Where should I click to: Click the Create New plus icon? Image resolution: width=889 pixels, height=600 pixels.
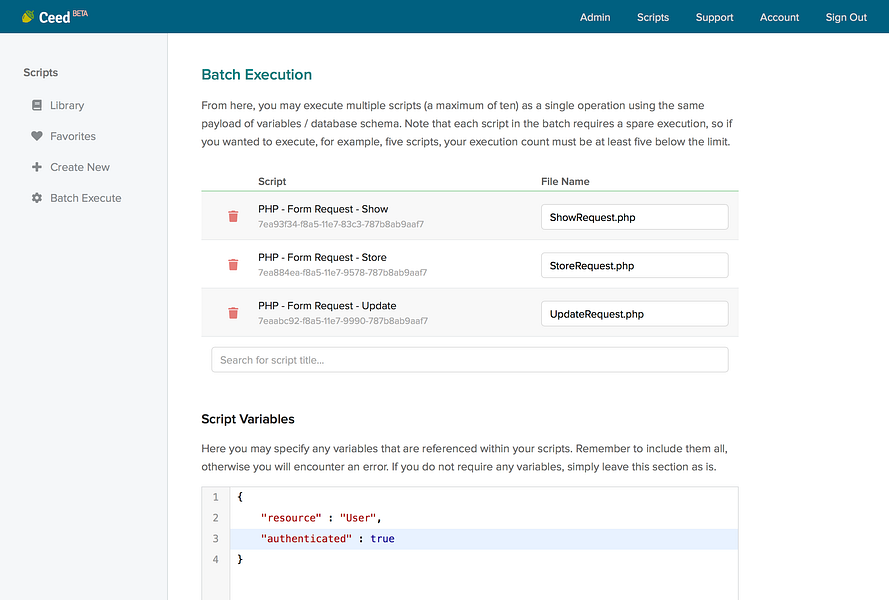(x=37, y=167)
